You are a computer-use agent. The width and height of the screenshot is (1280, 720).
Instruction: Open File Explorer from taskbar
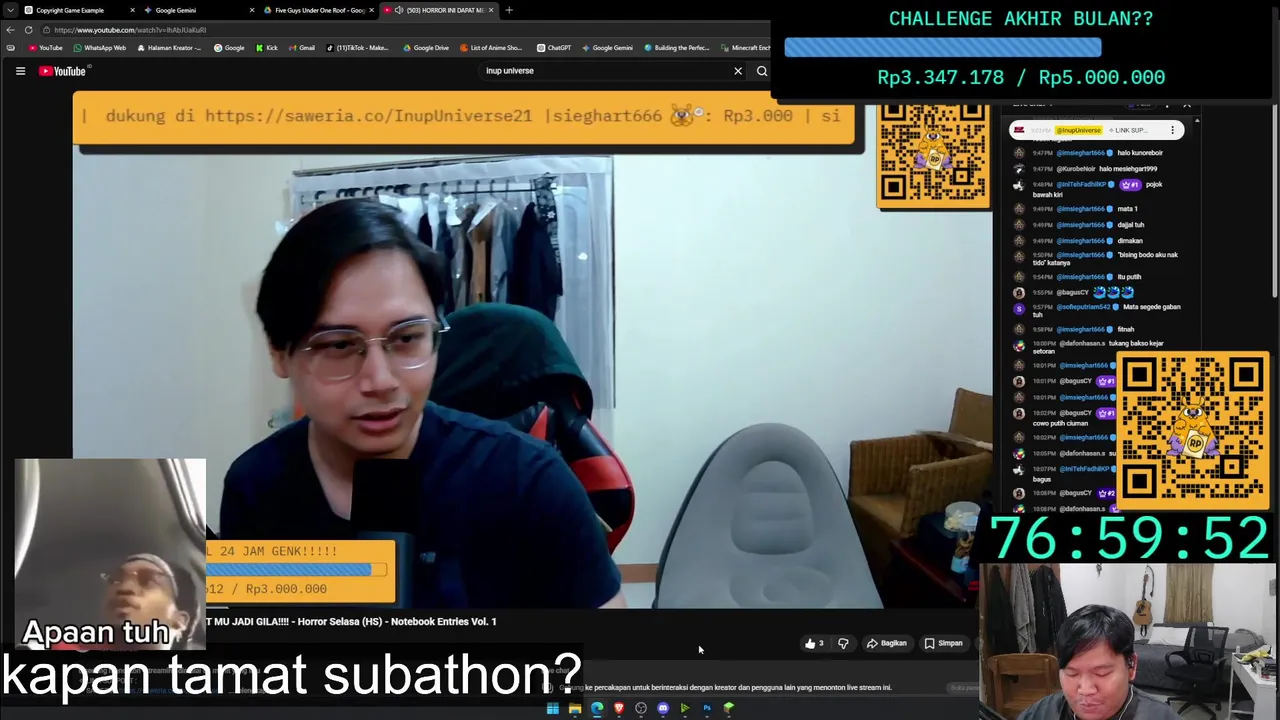pos(575,708)
